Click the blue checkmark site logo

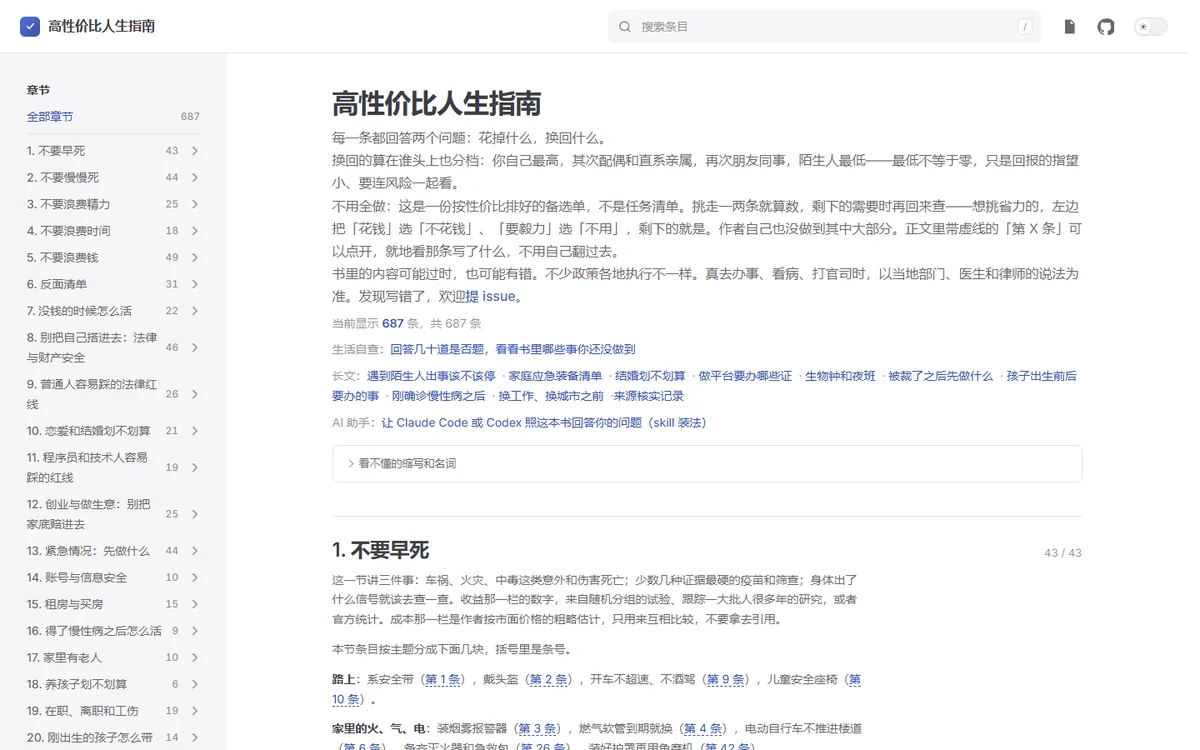(x=30, y=26)
